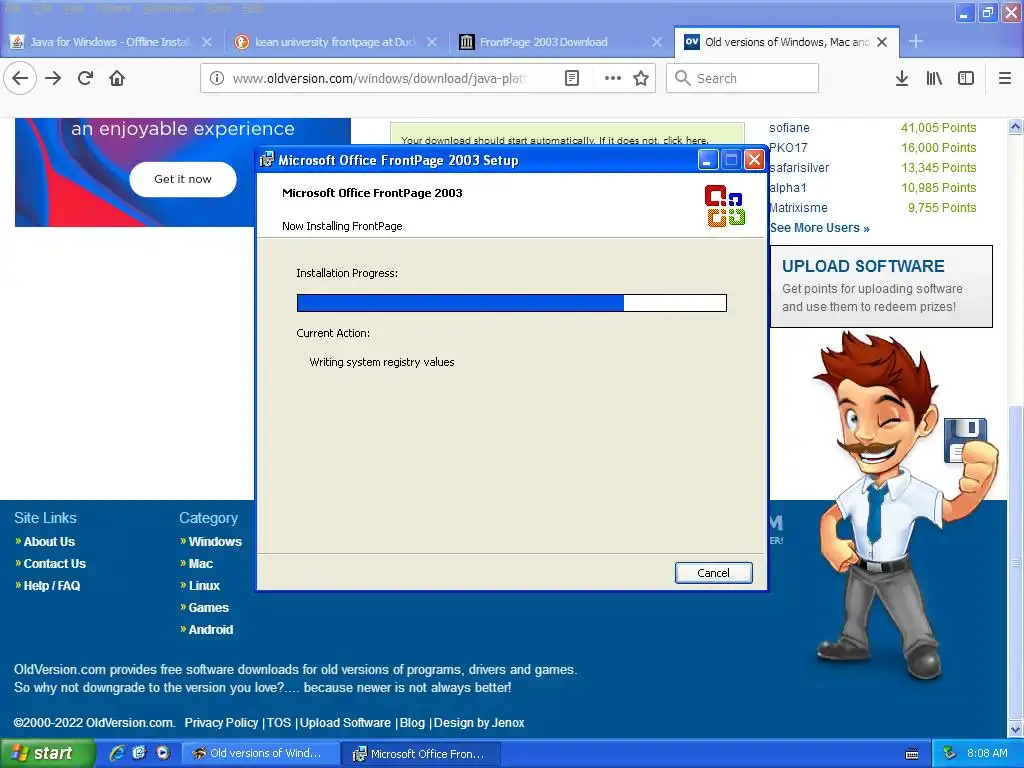Switch to Microsoft Office Fron... taskbar button

pyautogui.click(x=421, y=754)
